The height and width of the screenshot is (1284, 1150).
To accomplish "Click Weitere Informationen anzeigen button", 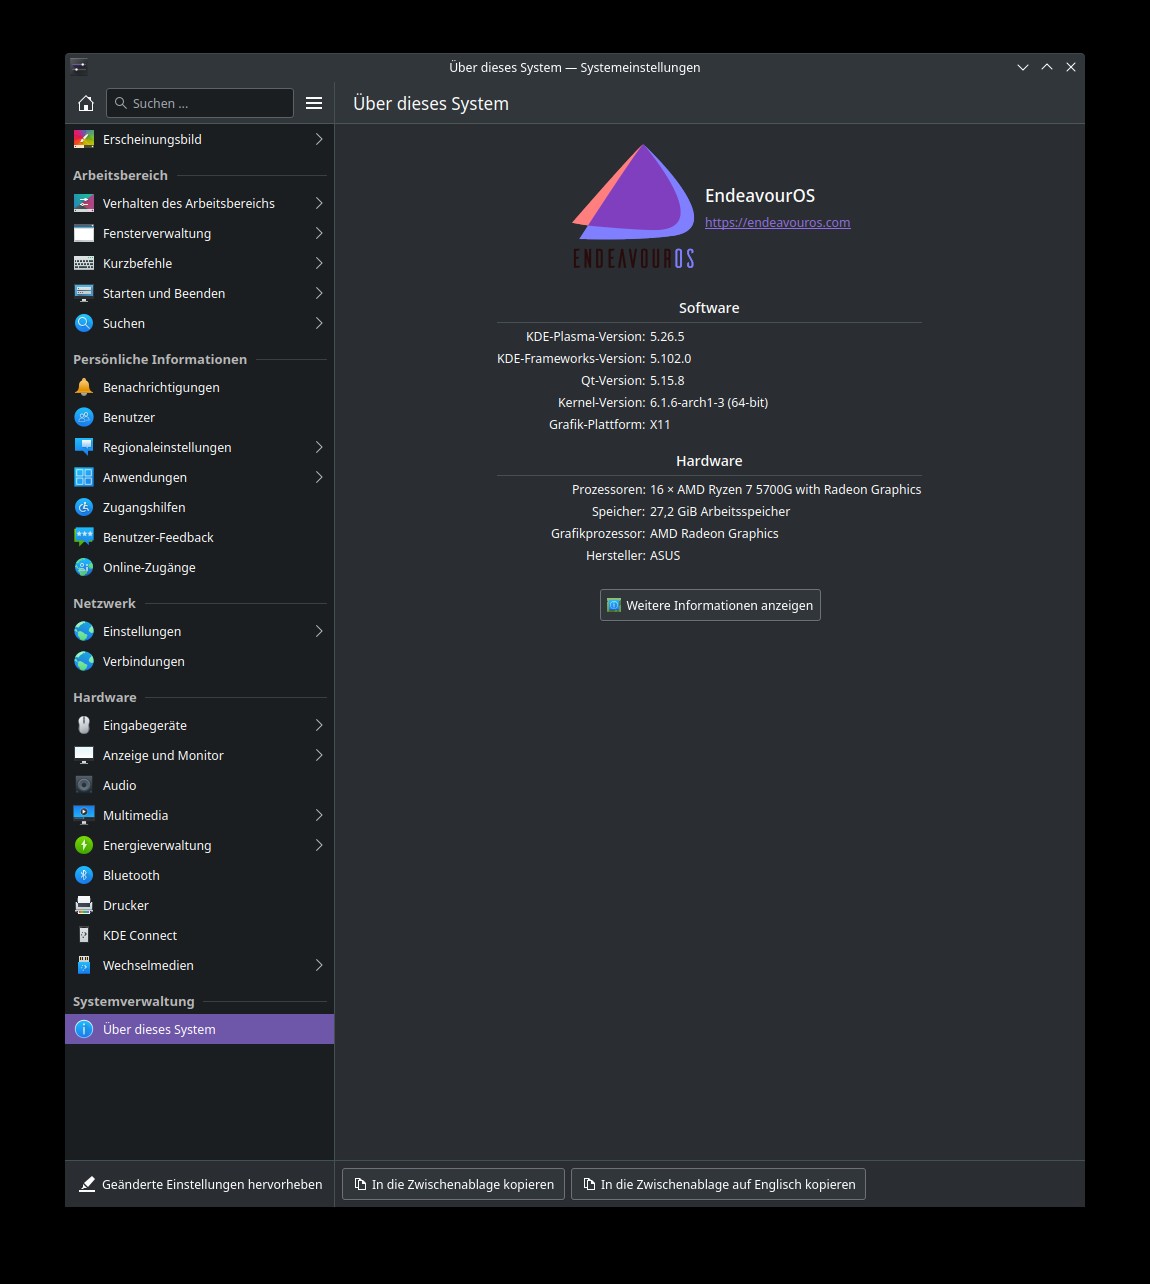I will point(710,605).
